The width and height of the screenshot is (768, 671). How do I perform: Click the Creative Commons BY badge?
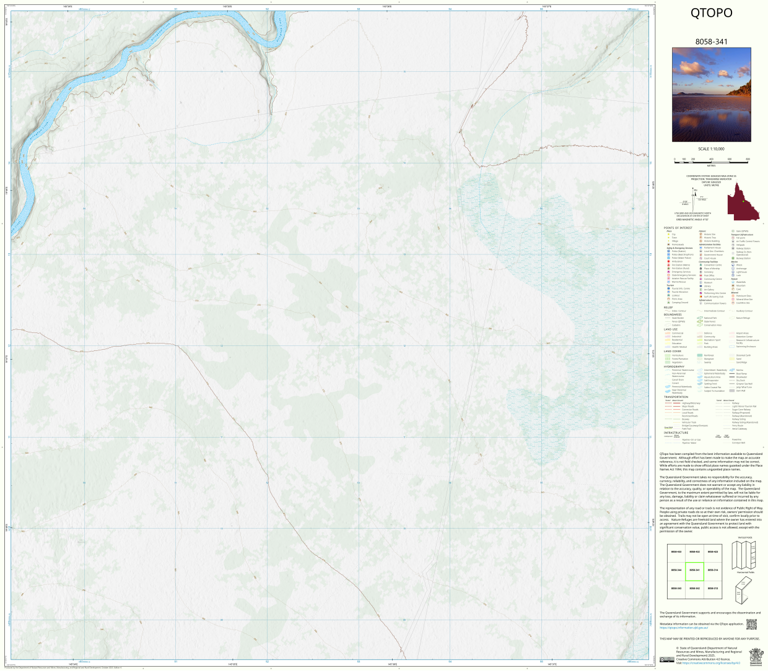tap(667, 660)
